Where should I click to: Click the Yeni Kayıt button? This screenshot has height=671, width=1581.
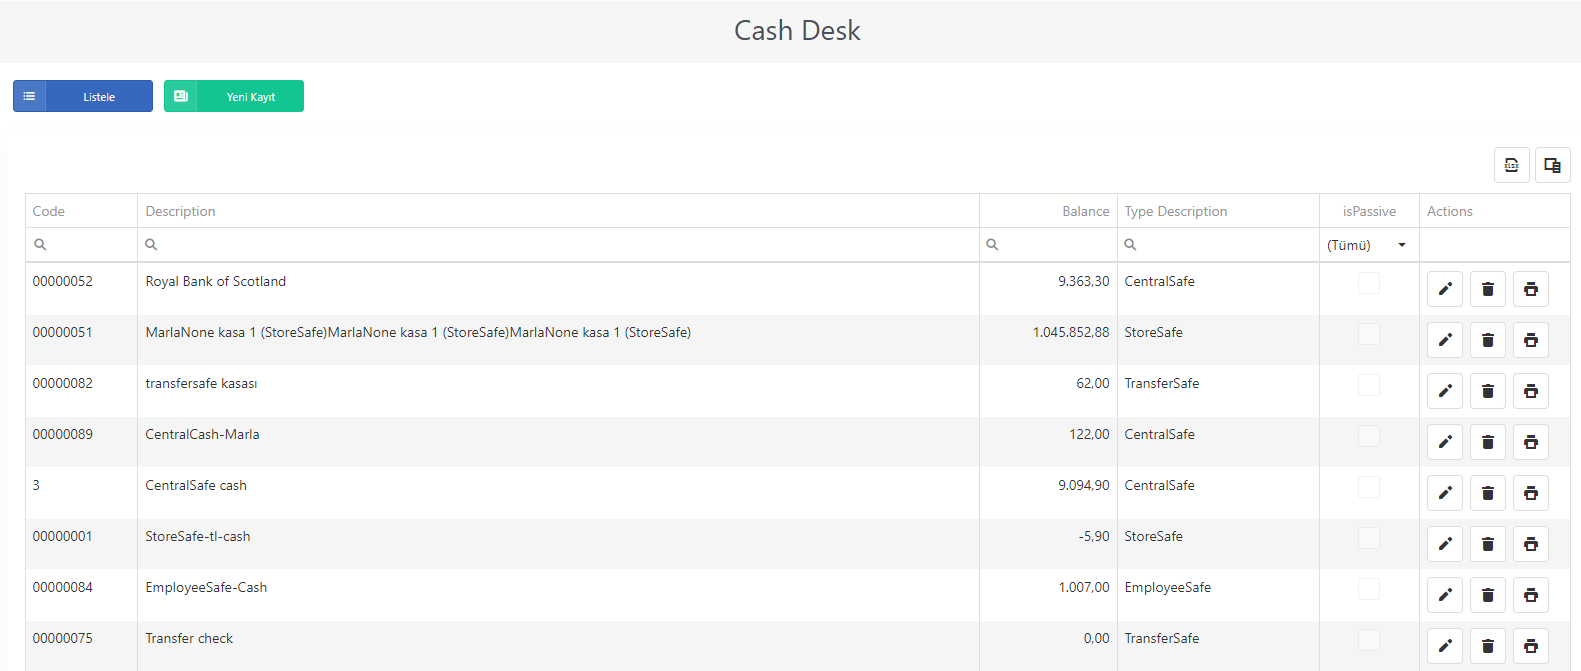[234, 96]
